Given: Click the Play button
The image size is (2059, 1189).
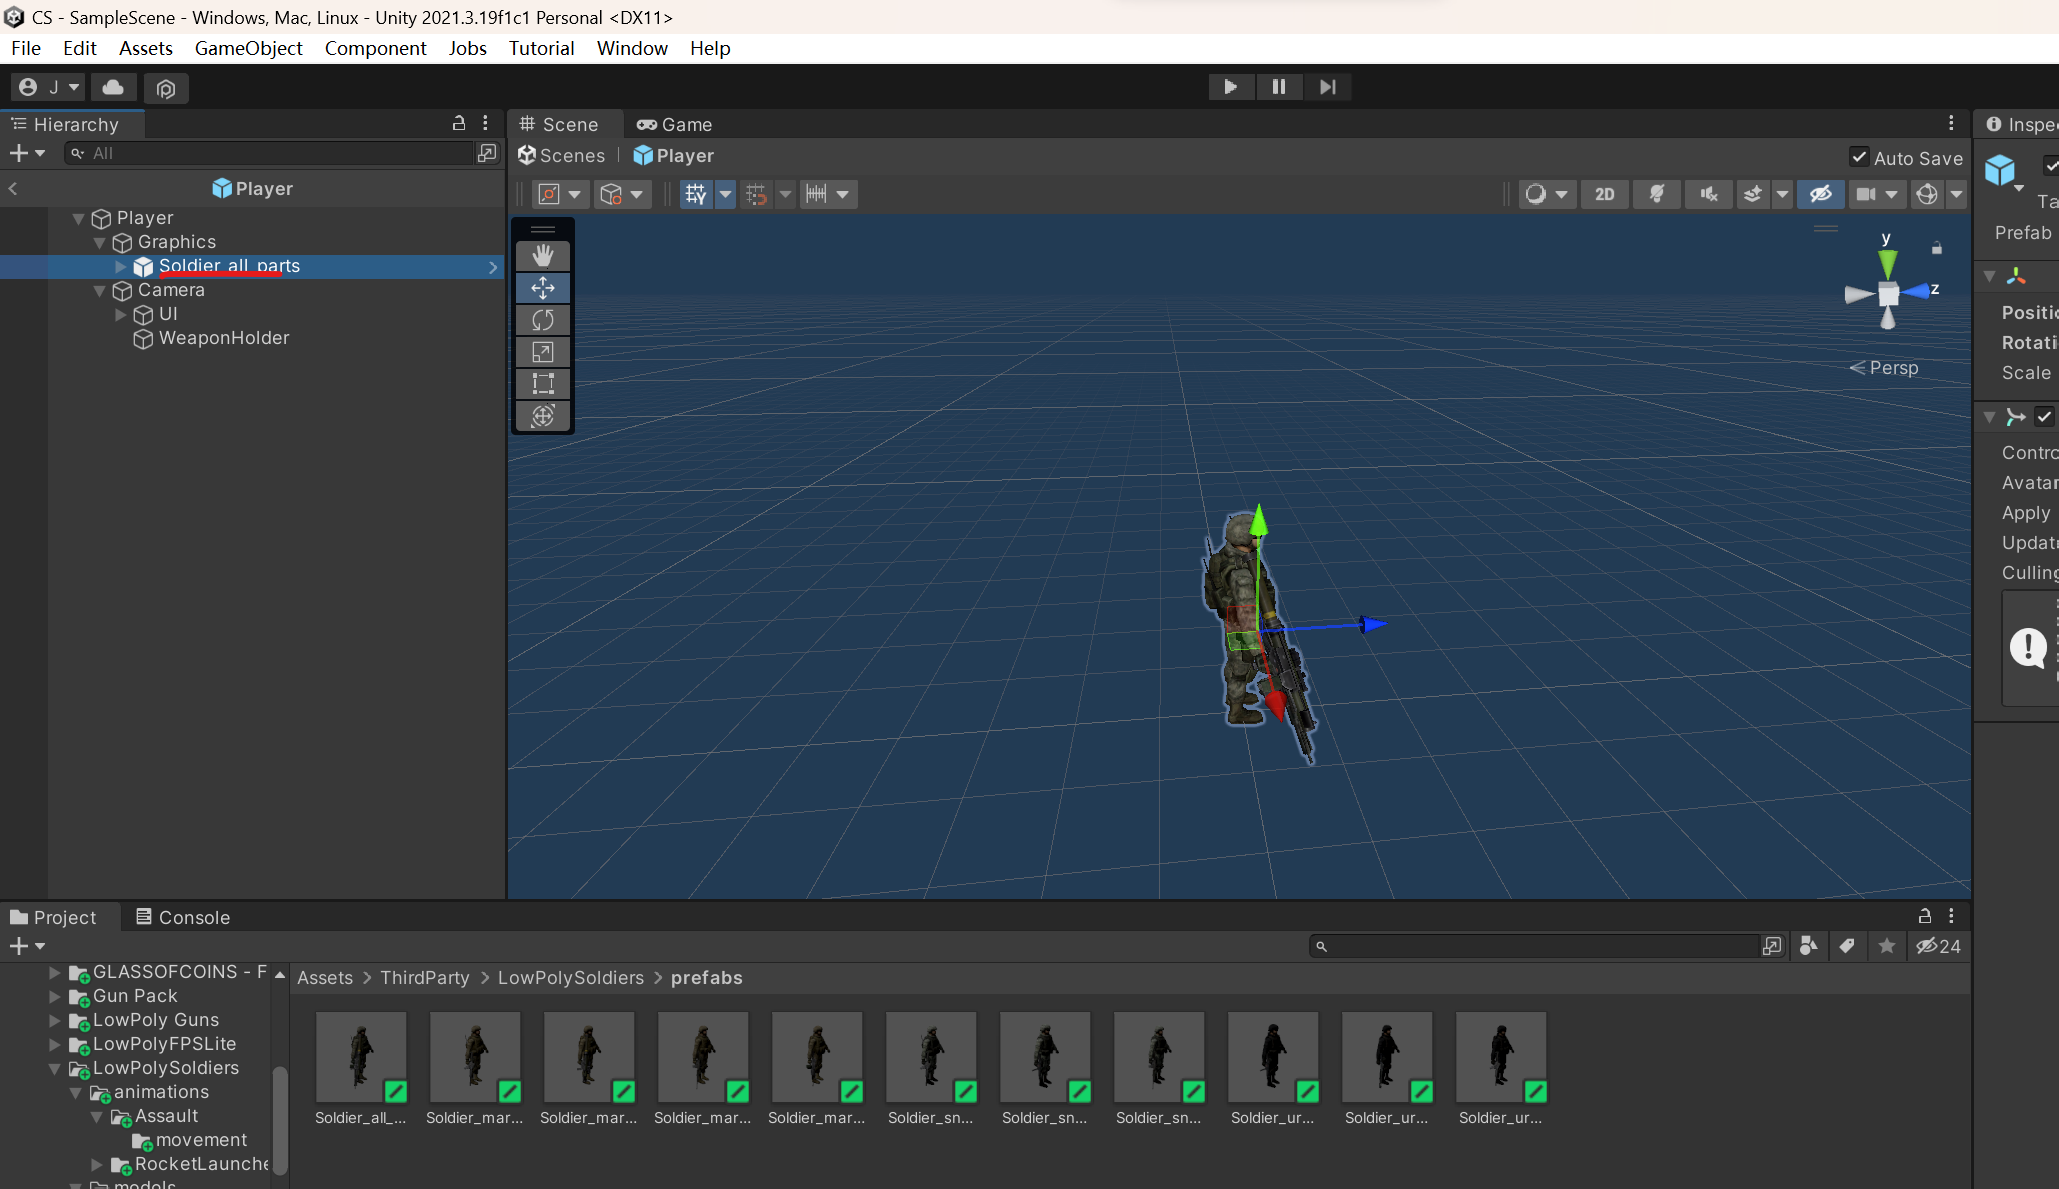Looking at the screenshot, I should click(1231, 87).
